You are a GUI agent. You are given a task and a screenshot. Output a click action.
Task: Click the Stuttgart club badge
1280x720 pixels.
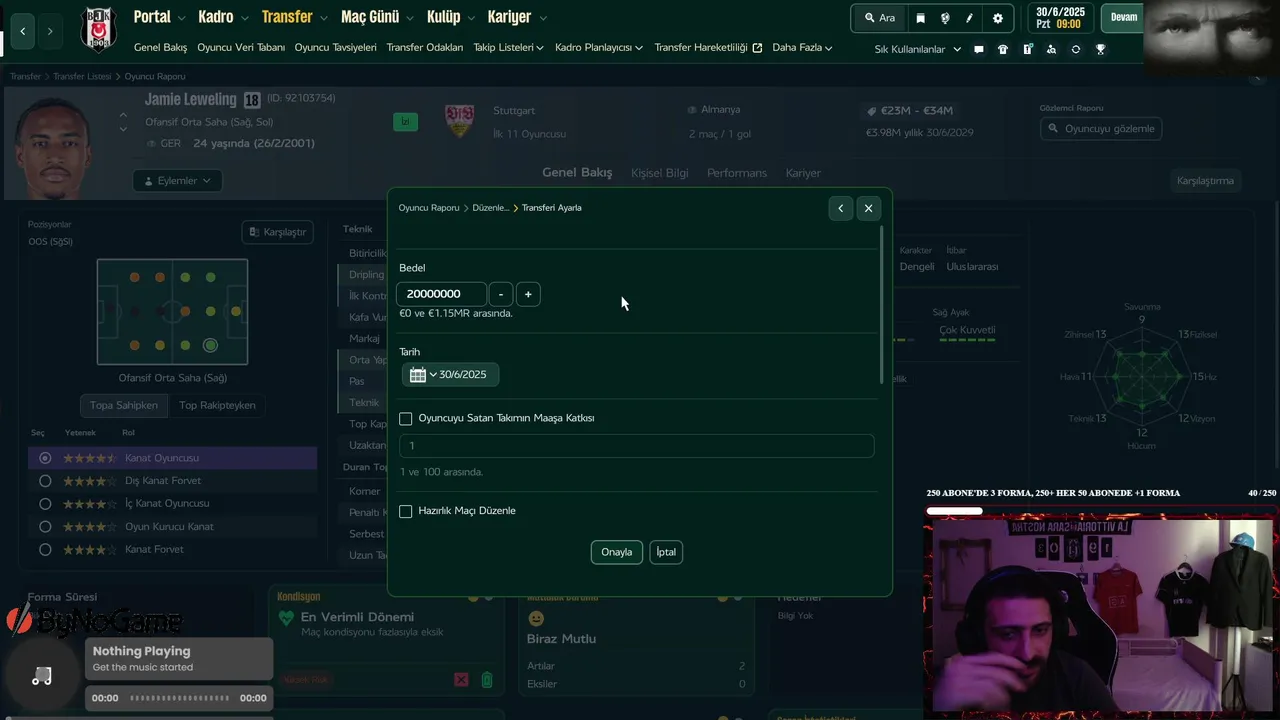(x=459, y=121)
